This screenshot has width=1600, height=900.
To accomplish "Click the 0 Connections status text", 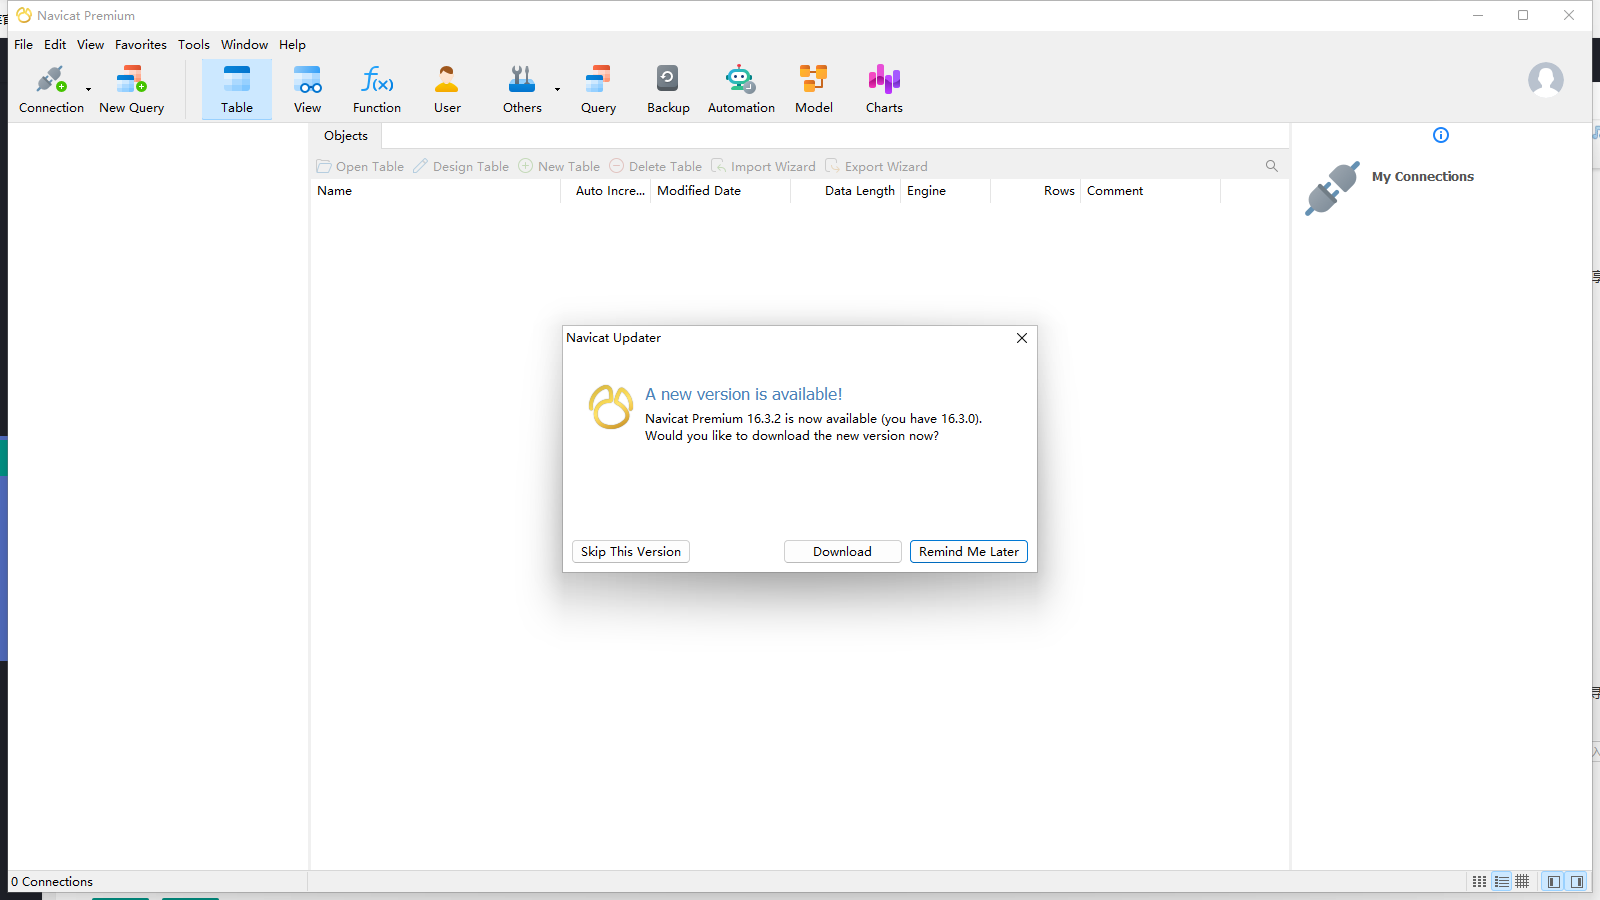I will pos(52,882).
